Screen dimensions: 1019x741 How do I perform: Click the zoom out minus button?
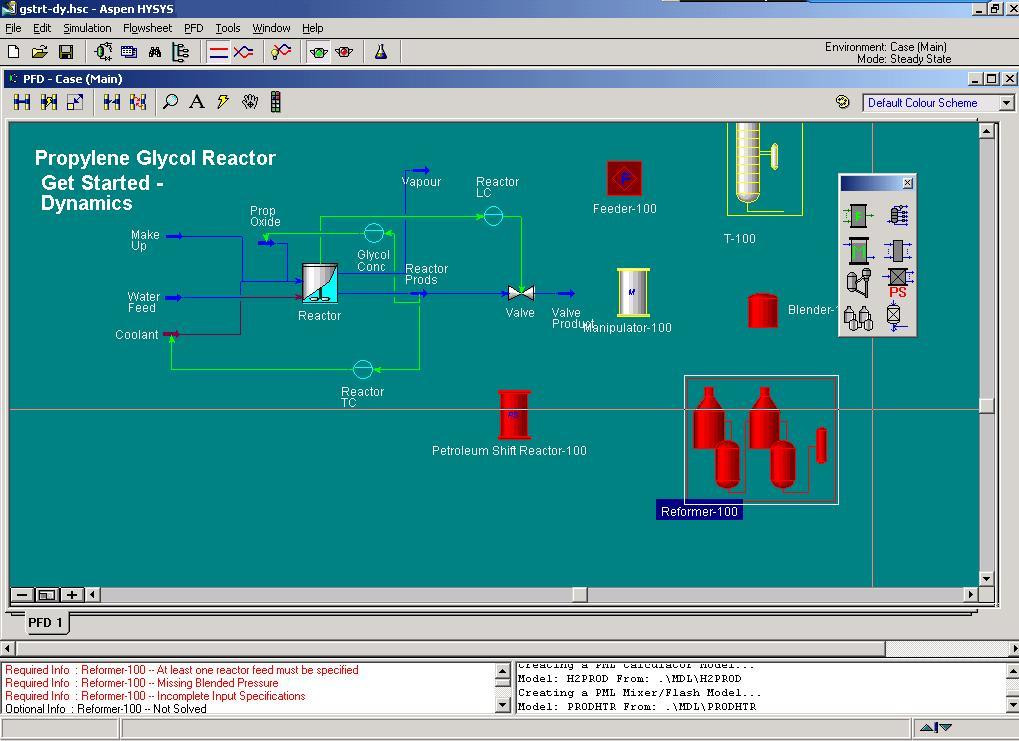21,594
